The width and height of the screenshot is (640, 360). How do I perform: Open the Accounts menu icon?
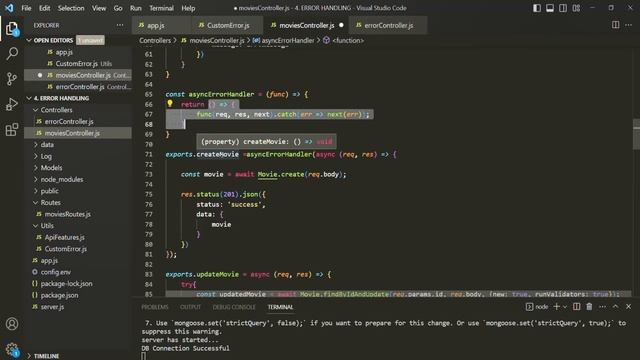pyautogui.click(x=12, y=324)
